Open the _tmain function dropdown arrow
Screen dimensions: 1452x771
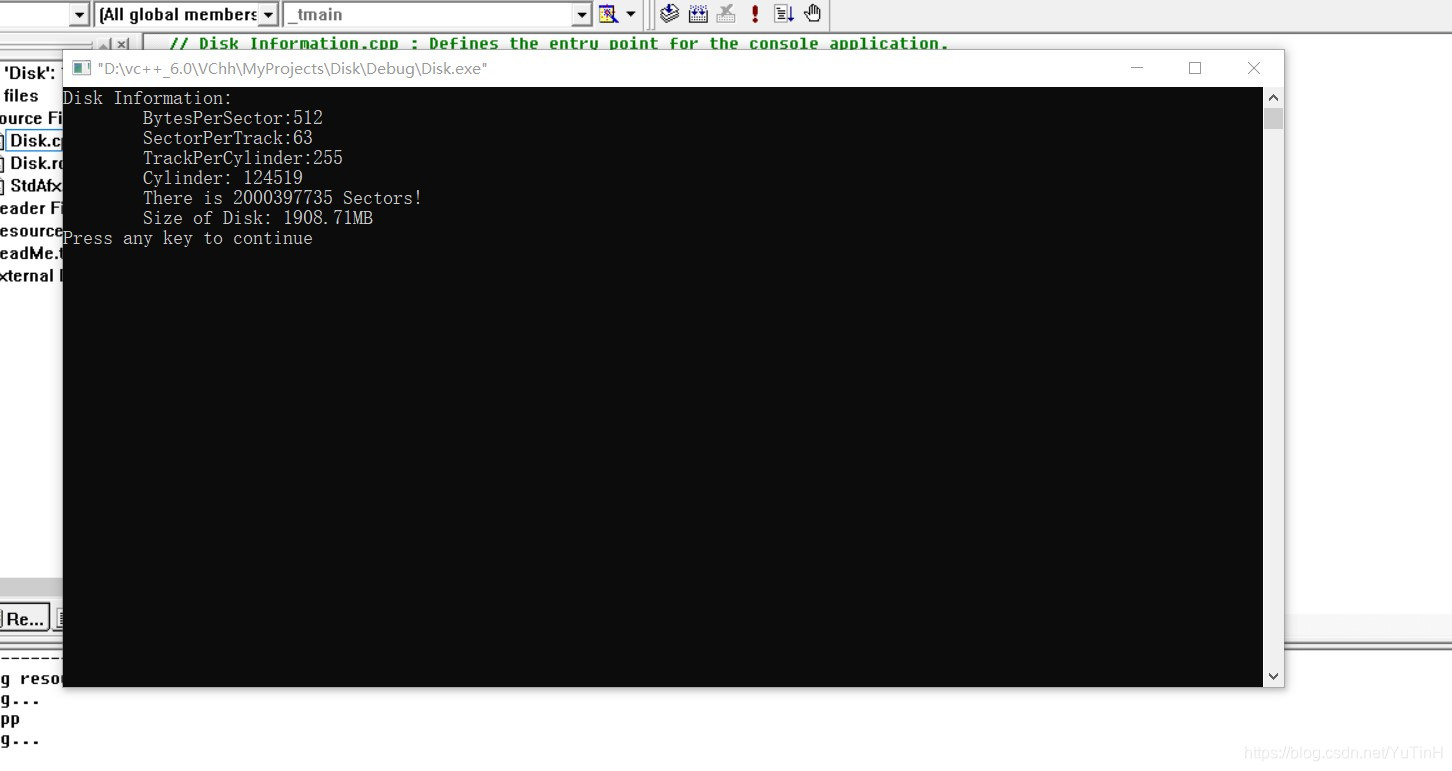pos(582,15)
